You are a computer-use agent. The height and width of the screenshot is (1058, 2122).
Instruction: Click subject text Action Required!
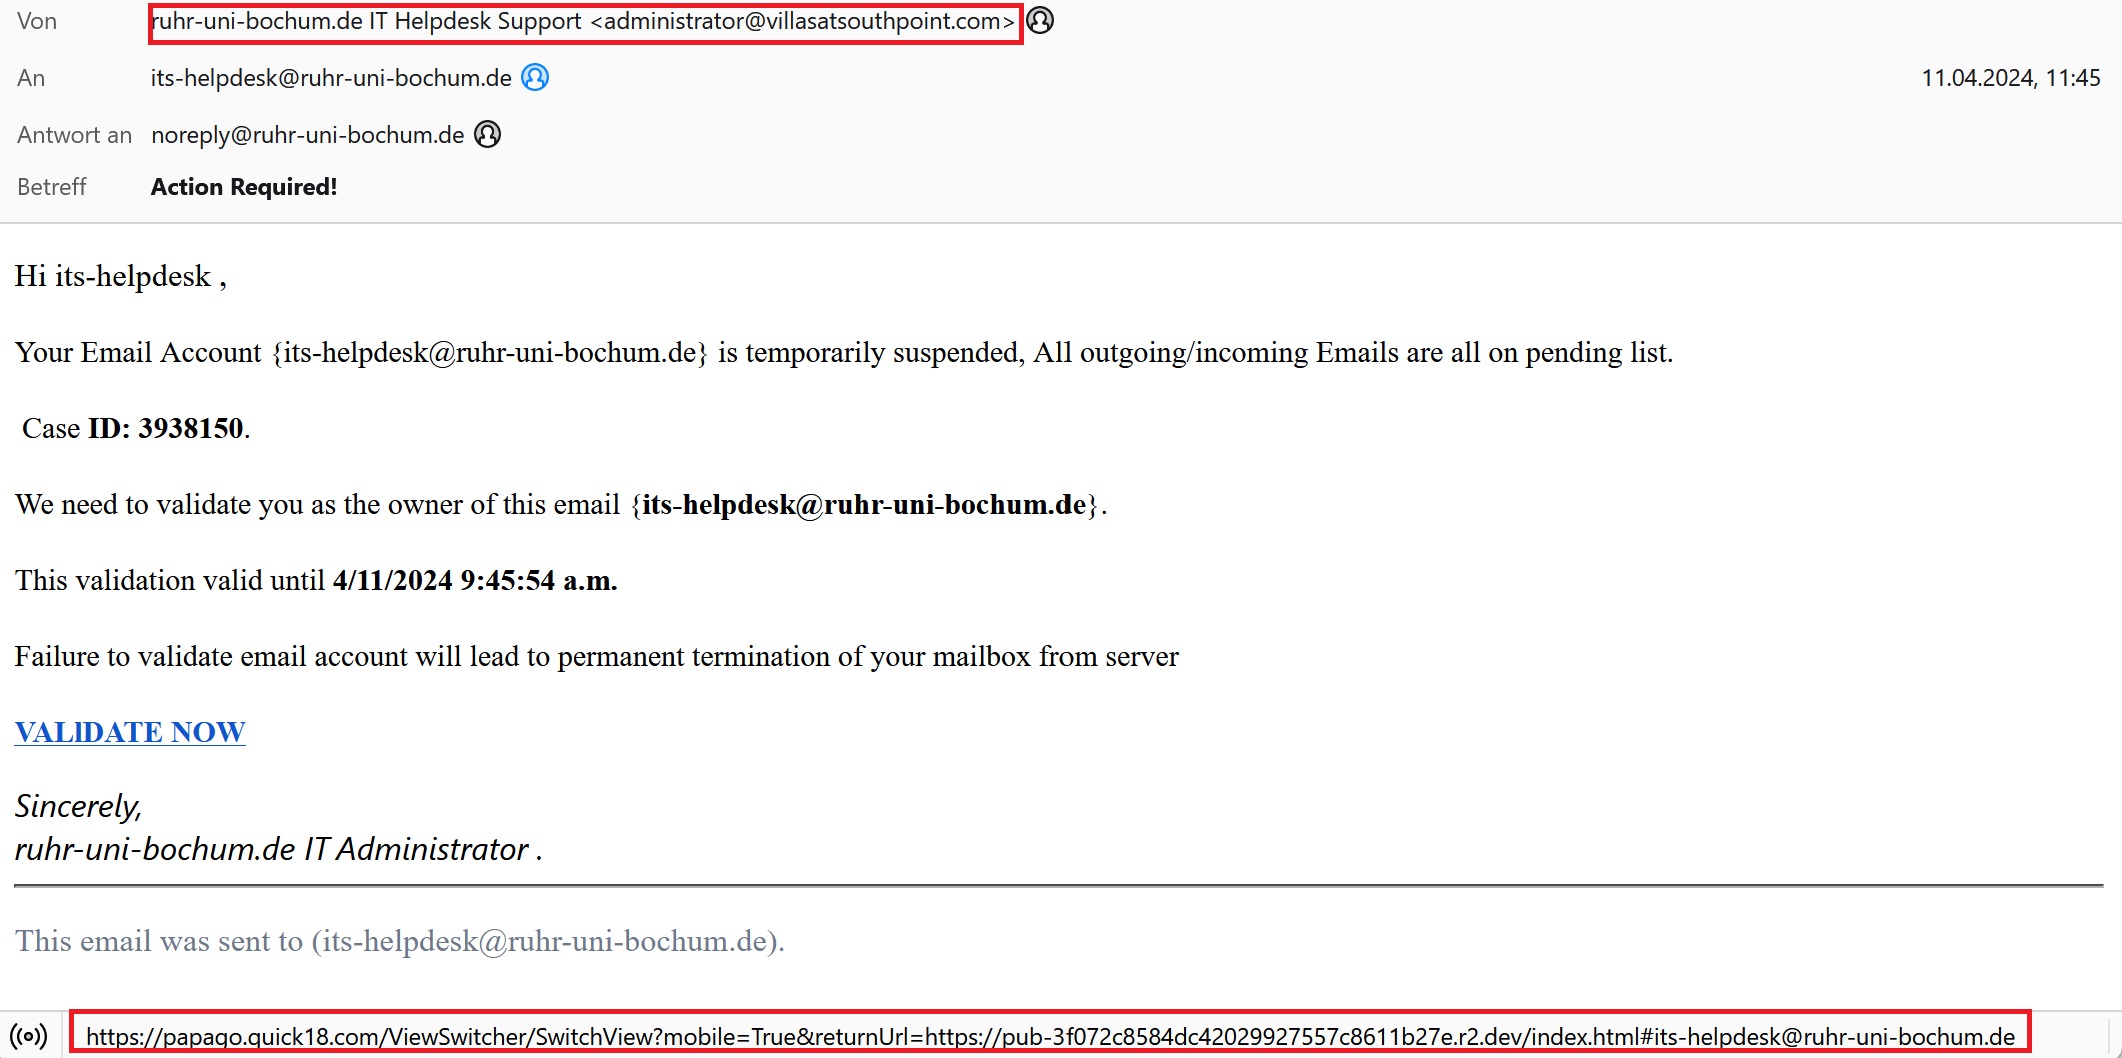(x=244, y=187)
